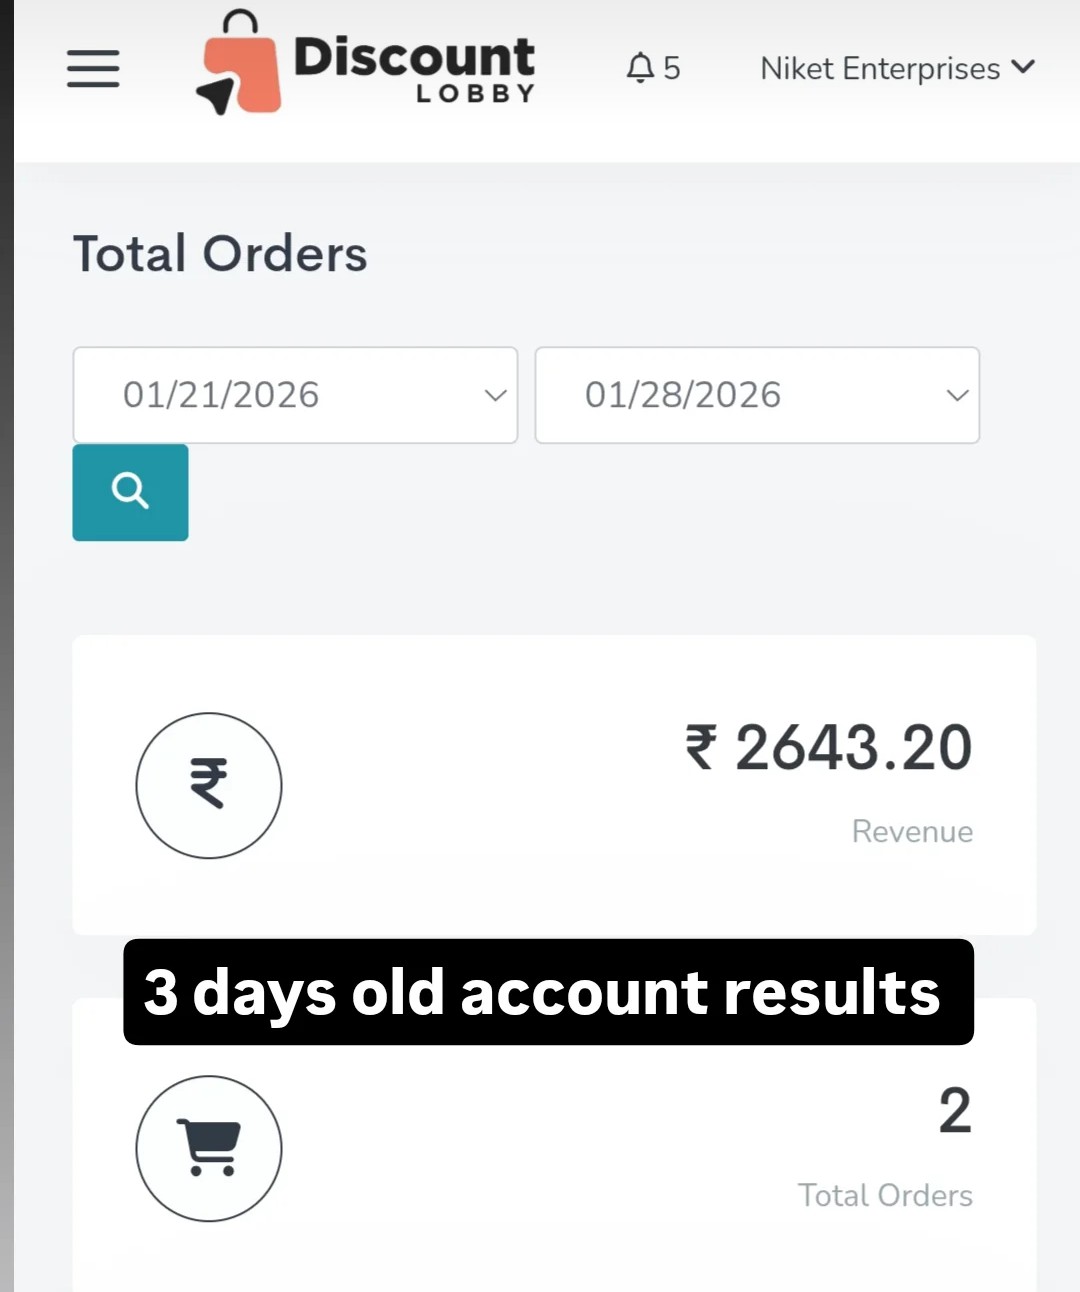This screenshot has height=1292, width=1080.
Task: Click the Revenue label text
Action: [x=912, y=832]
